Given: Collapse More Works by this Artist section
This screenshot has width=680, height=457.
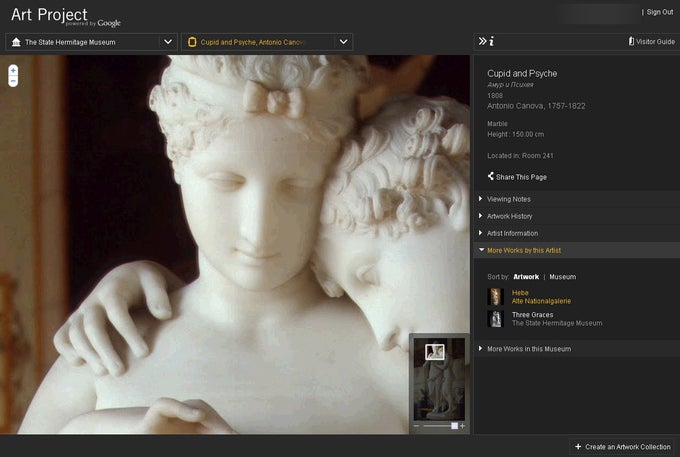Looking at the screenshot, I should [577, 250].
